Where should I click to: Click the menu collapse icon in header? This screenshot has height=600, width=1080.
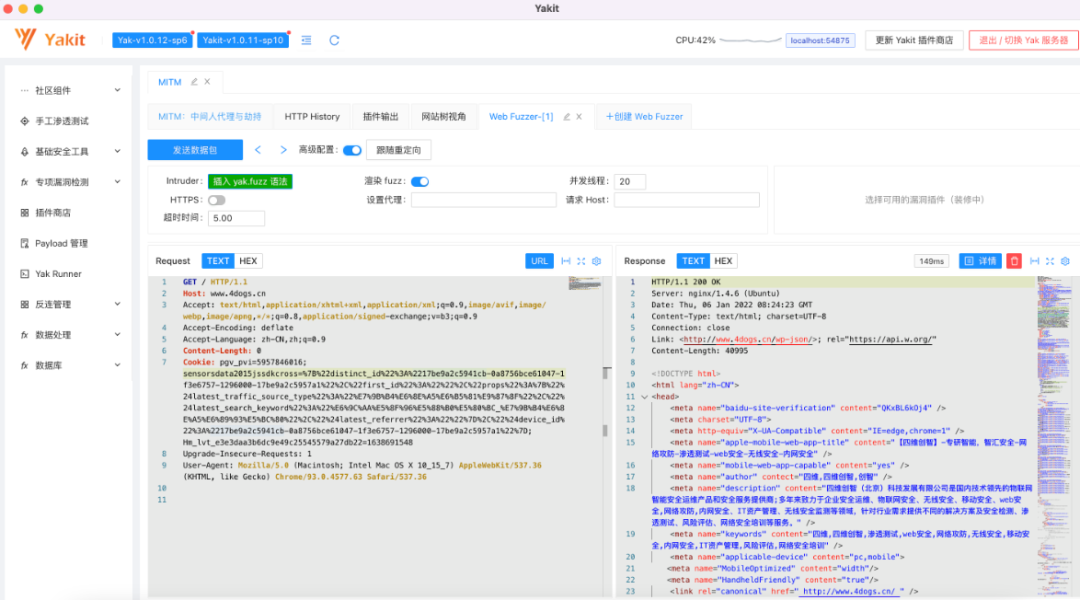click(x=307, y=40)
